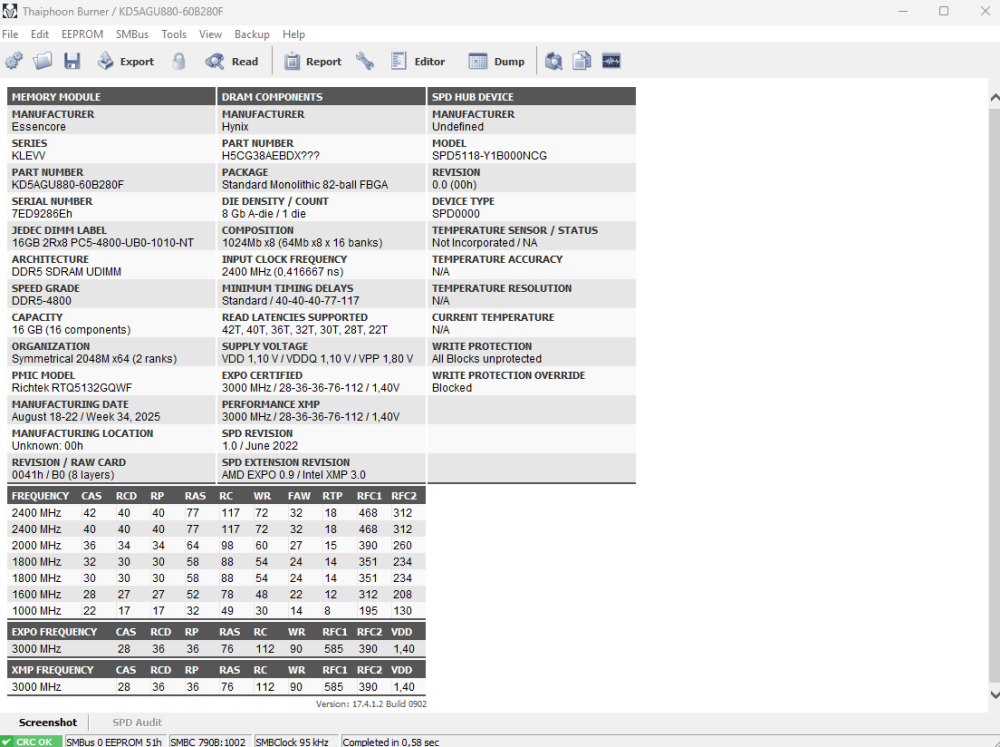Open the EEPROM menu
Image resolution: width=1000 pixels, height=747 pixels.
82,34
